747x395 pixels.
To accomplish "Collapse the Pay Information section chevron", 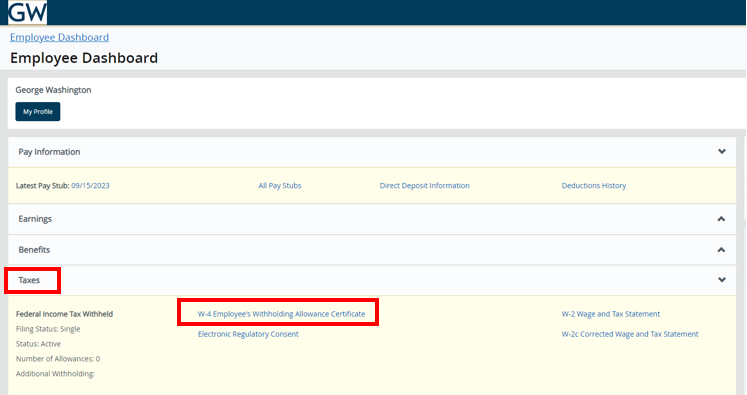I will 722,152.
